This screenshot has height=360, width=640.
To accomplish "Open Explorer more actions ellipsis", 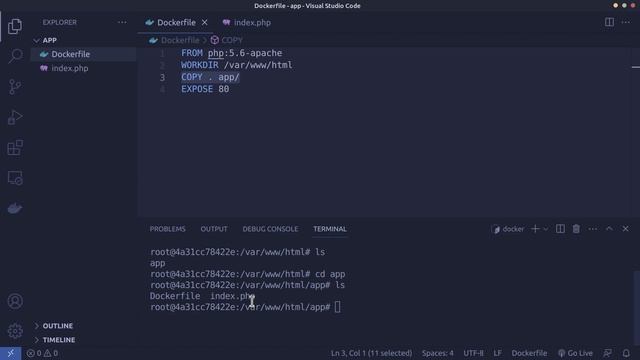I will (122, 22).
